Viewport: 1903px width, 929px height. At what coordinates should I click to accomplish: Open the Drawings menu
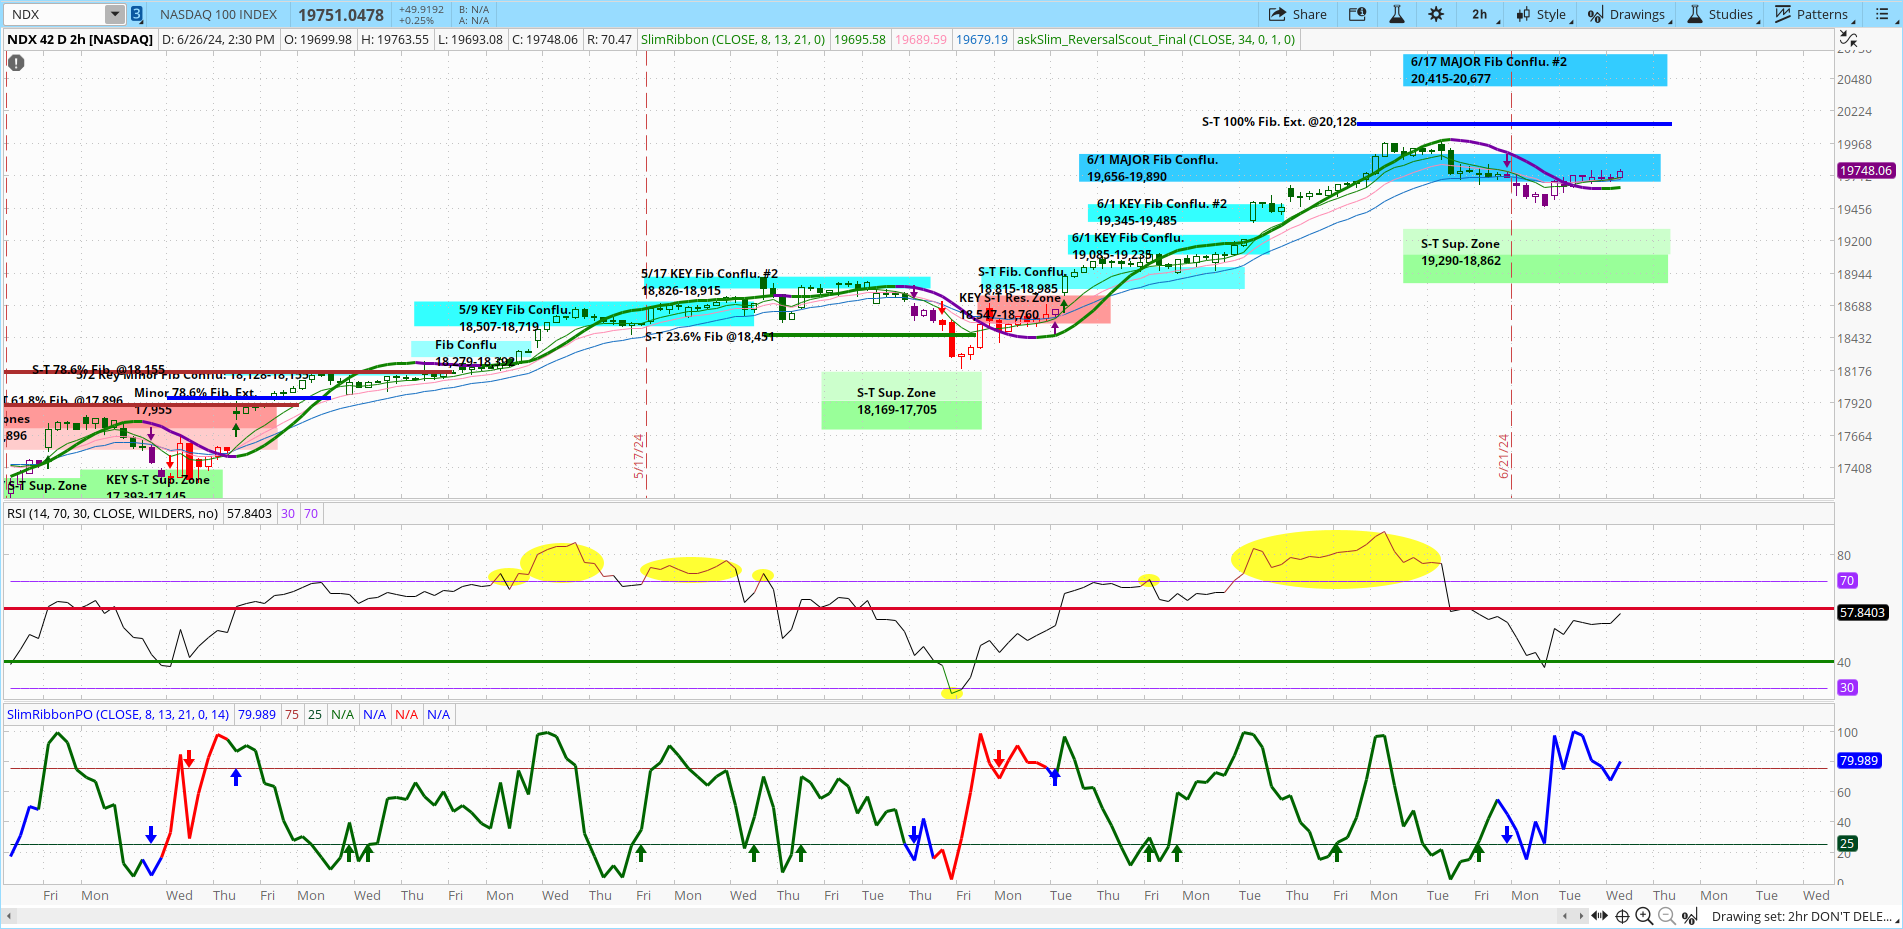click(x=1629, y=14)
